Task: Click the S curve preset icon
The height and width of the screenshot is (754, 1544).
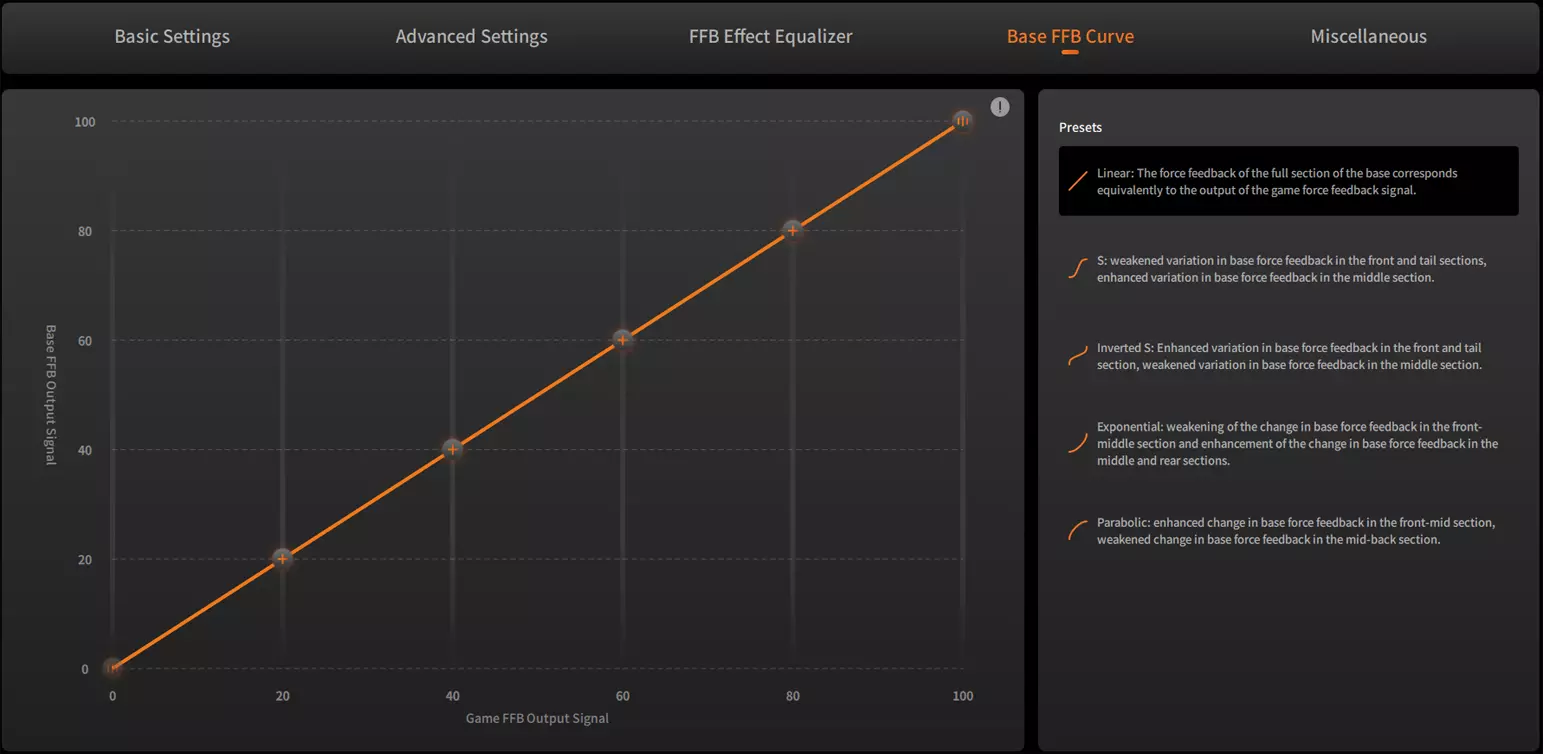Action: point(1077,269)
